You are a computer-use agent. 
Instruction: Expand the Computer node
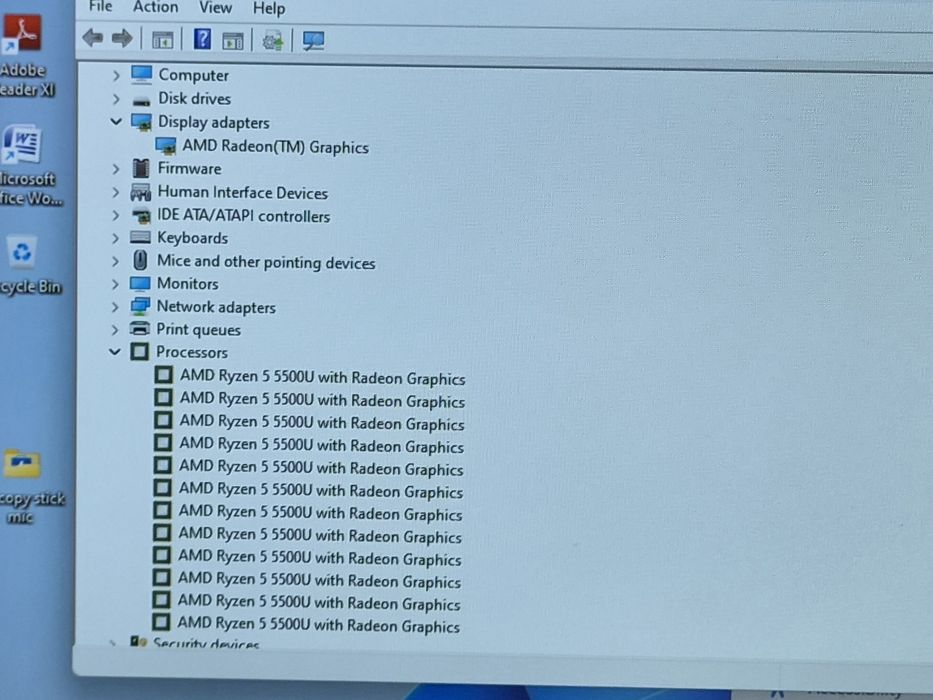tap(116, 76)
